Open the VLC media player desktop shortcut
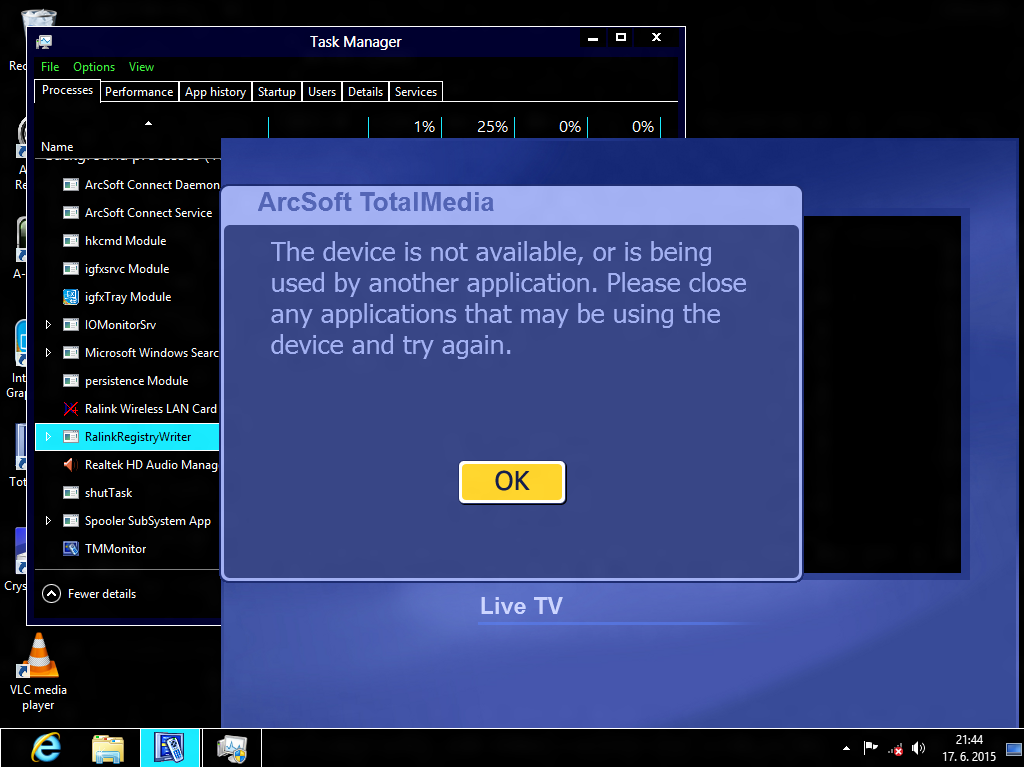This screenshot has height=768, width=1024. point(39,673)
